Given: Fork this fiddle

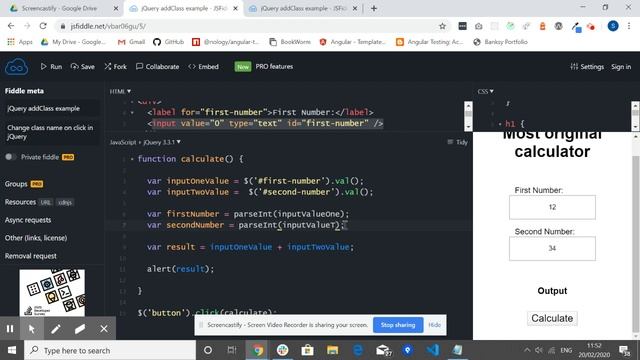Looking at the screenshot, I should pos(116,67).
